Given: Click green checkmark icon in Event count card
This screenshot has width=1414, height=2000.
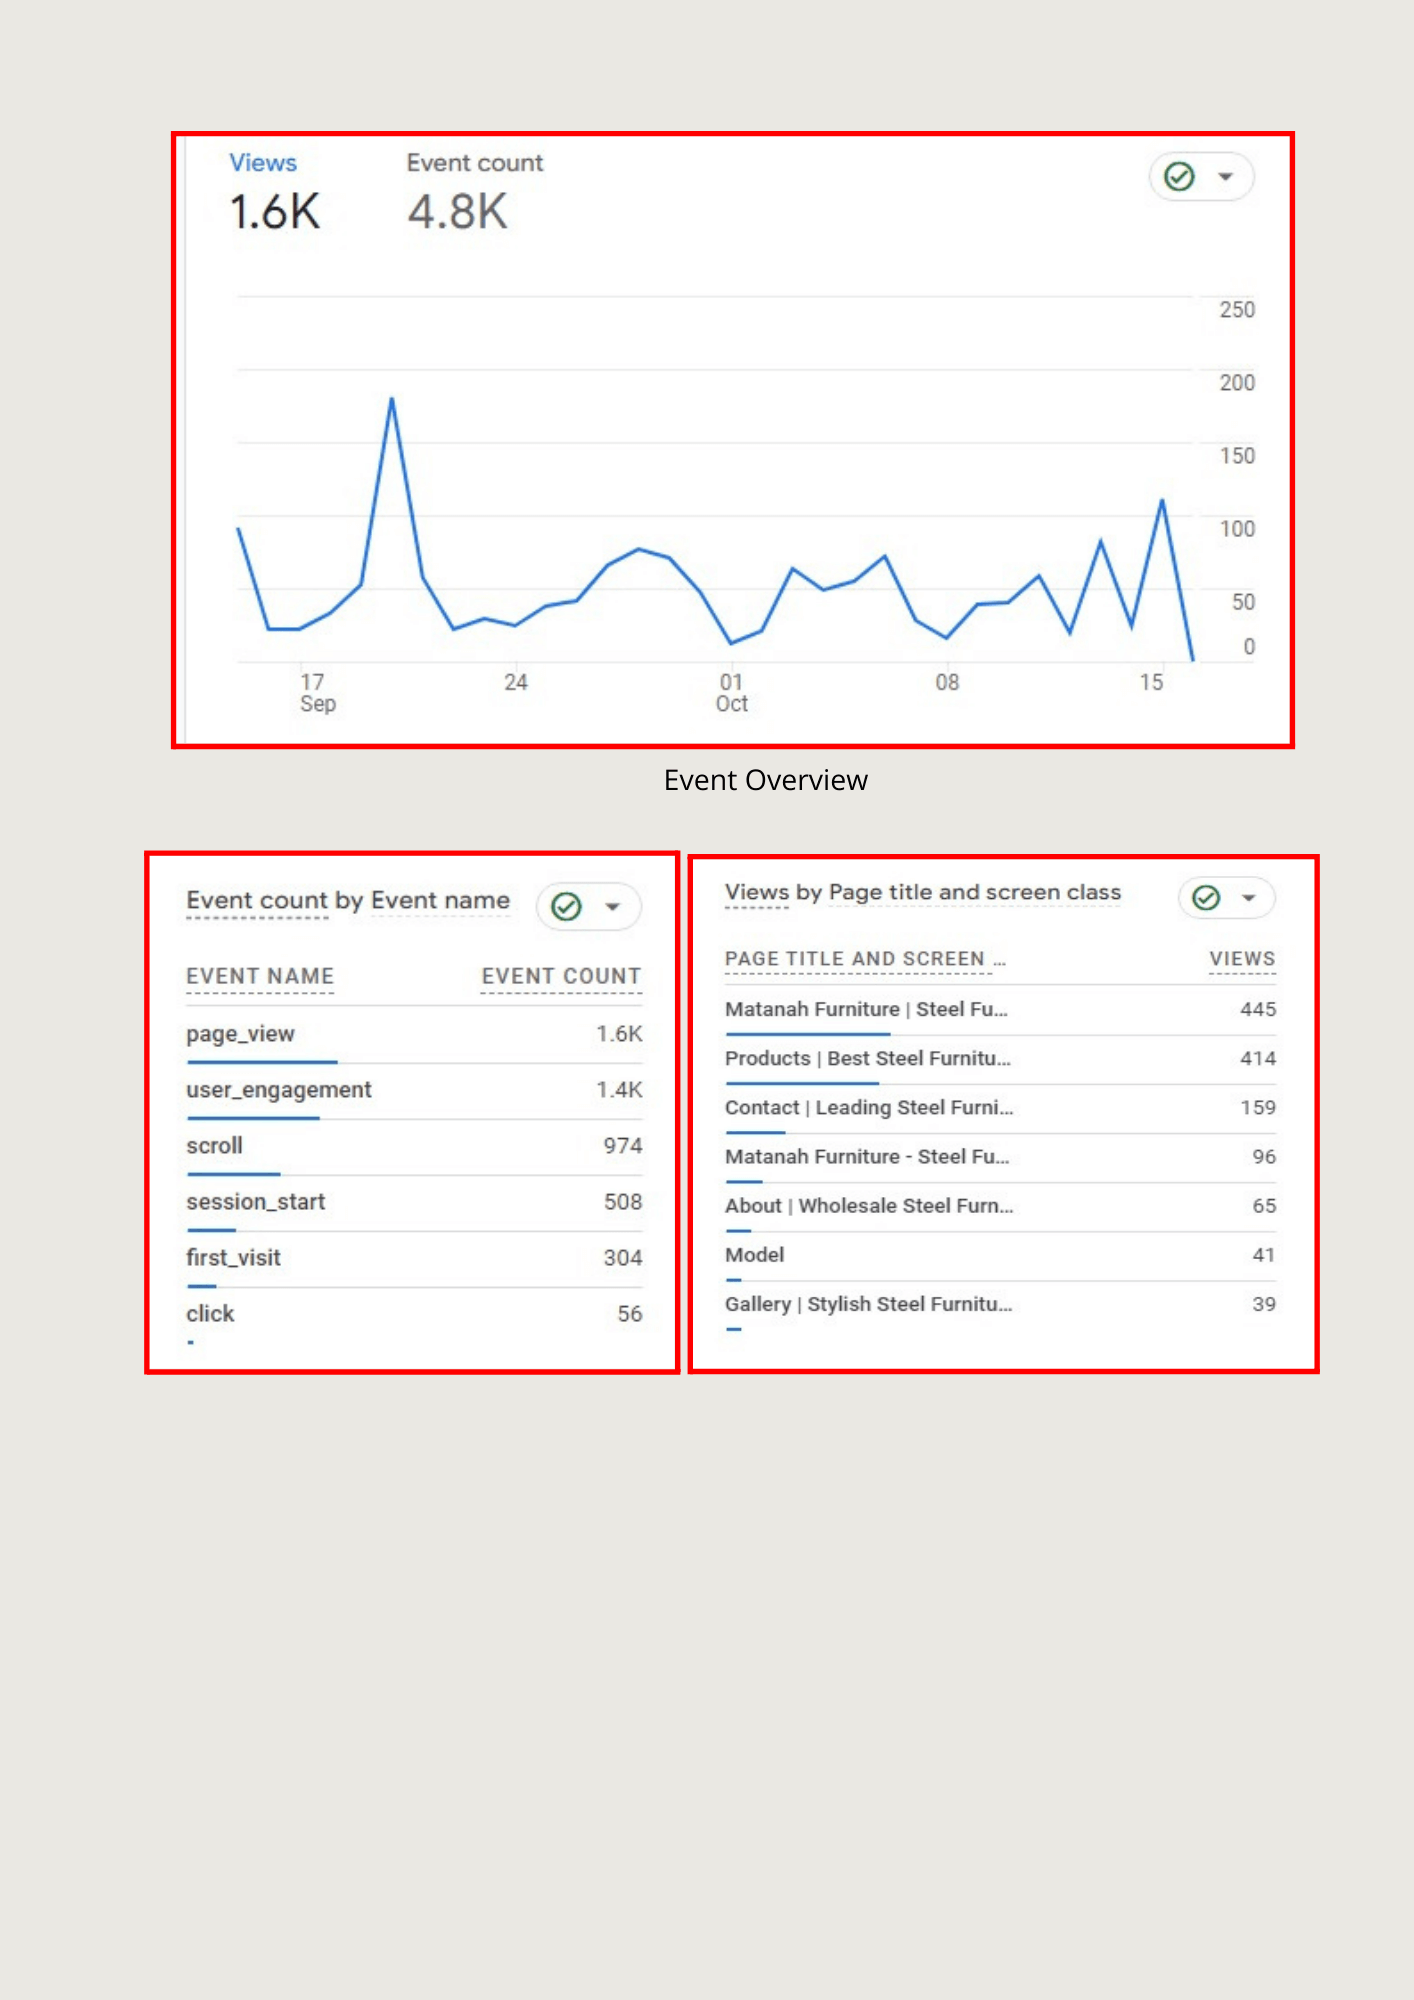Looking at the screenshot, I should click(567, 906).
